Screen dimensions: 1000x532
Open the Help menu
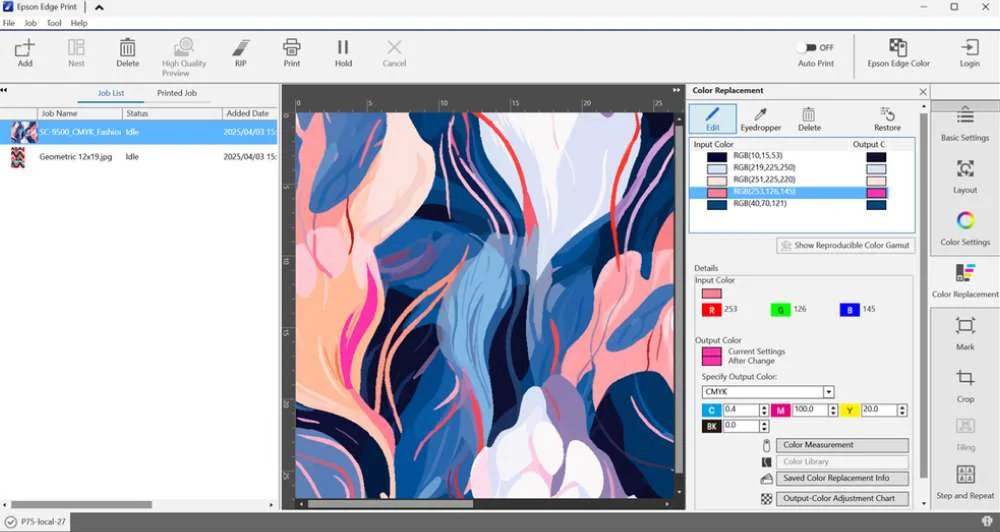coord(79,23)
